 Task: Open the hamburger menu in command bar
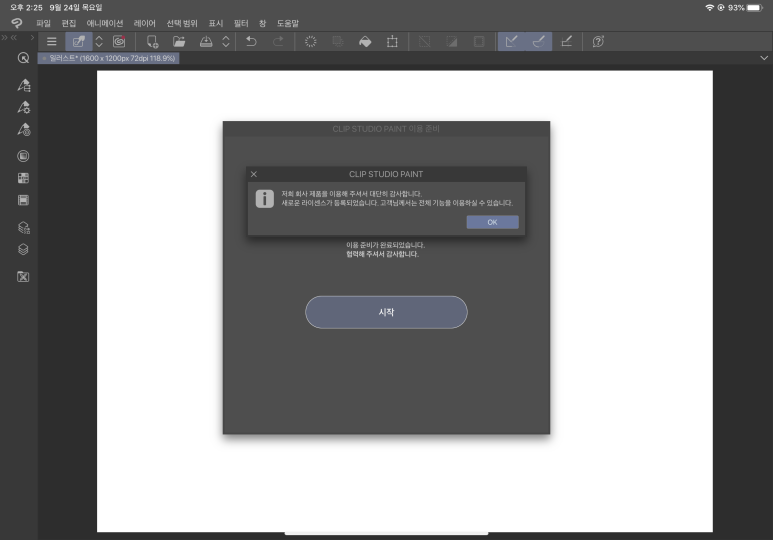pyautogui.click(x=51, y=41)
